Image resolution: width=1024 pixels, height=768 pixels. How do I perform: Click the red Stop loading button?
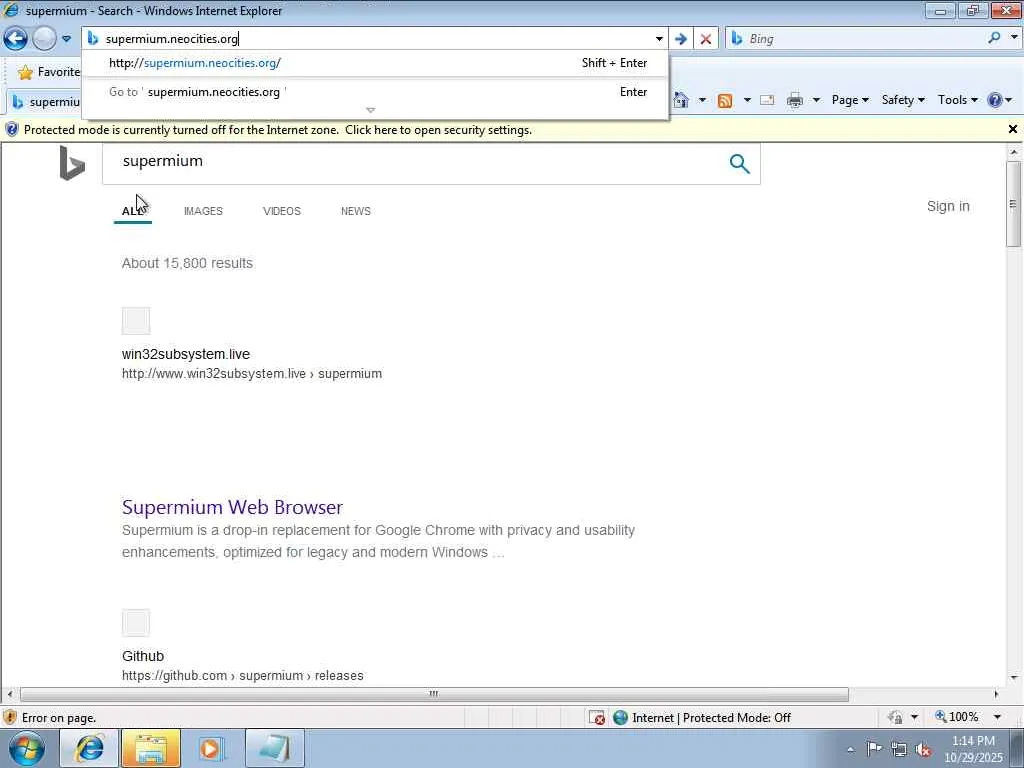(705, 39)
